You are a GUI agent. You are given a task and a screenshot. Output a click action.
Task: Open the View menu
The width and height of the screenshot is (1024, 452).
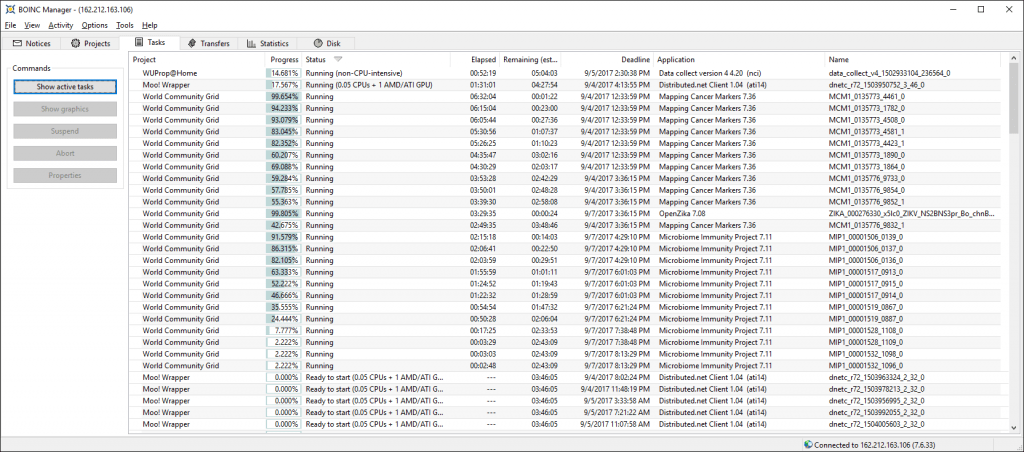click(32, 25)
